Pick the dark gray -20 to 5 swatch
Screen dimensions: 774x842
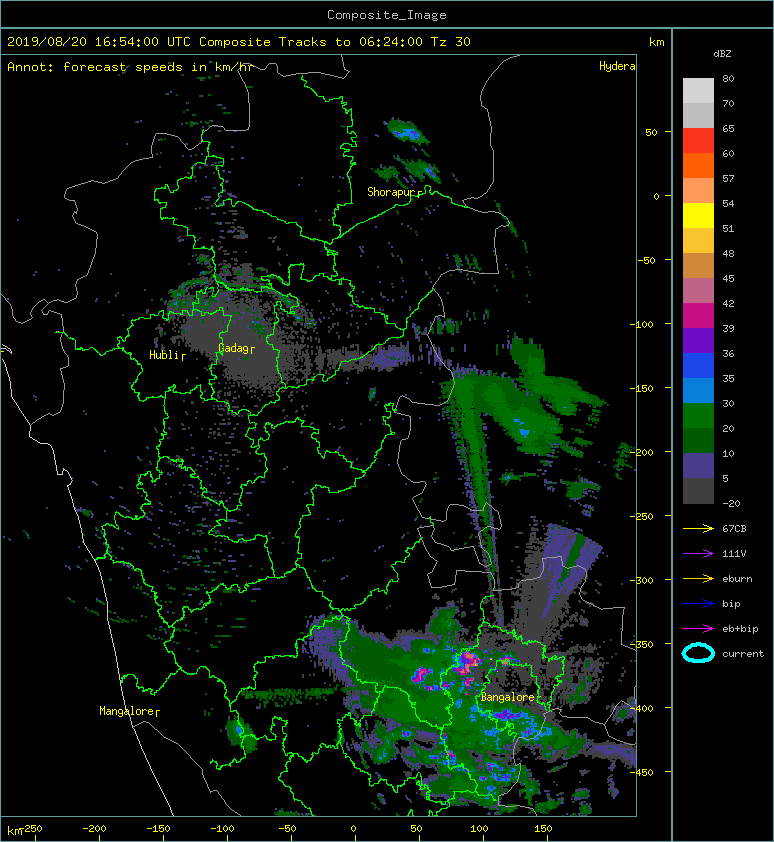coord(698,490)
